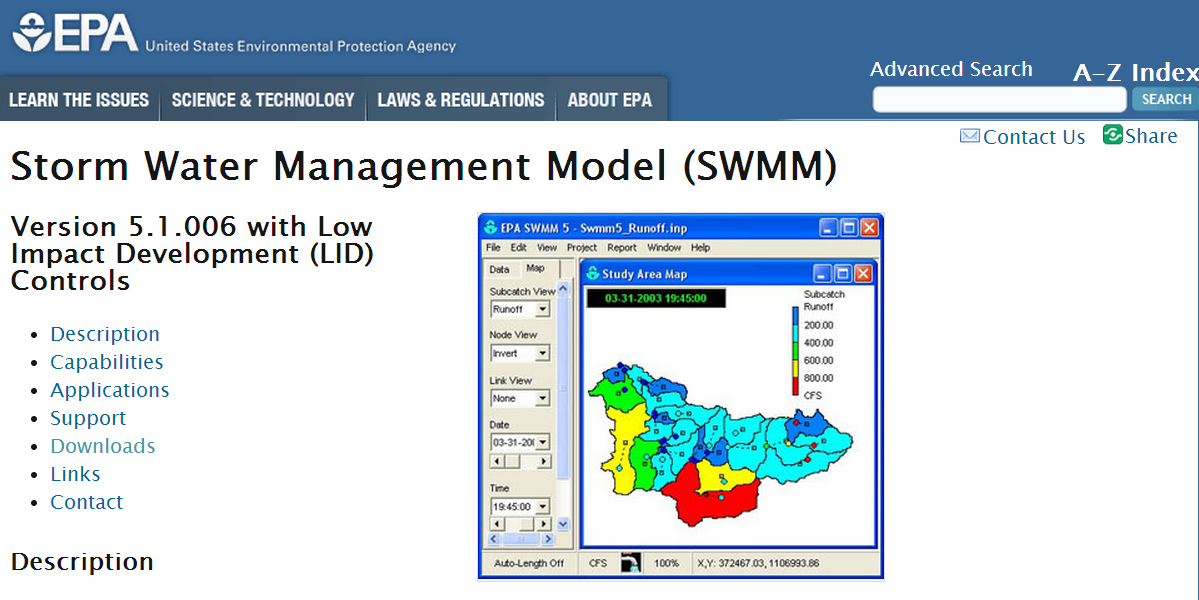Open the A-Z Index link

click(1136, 73)
